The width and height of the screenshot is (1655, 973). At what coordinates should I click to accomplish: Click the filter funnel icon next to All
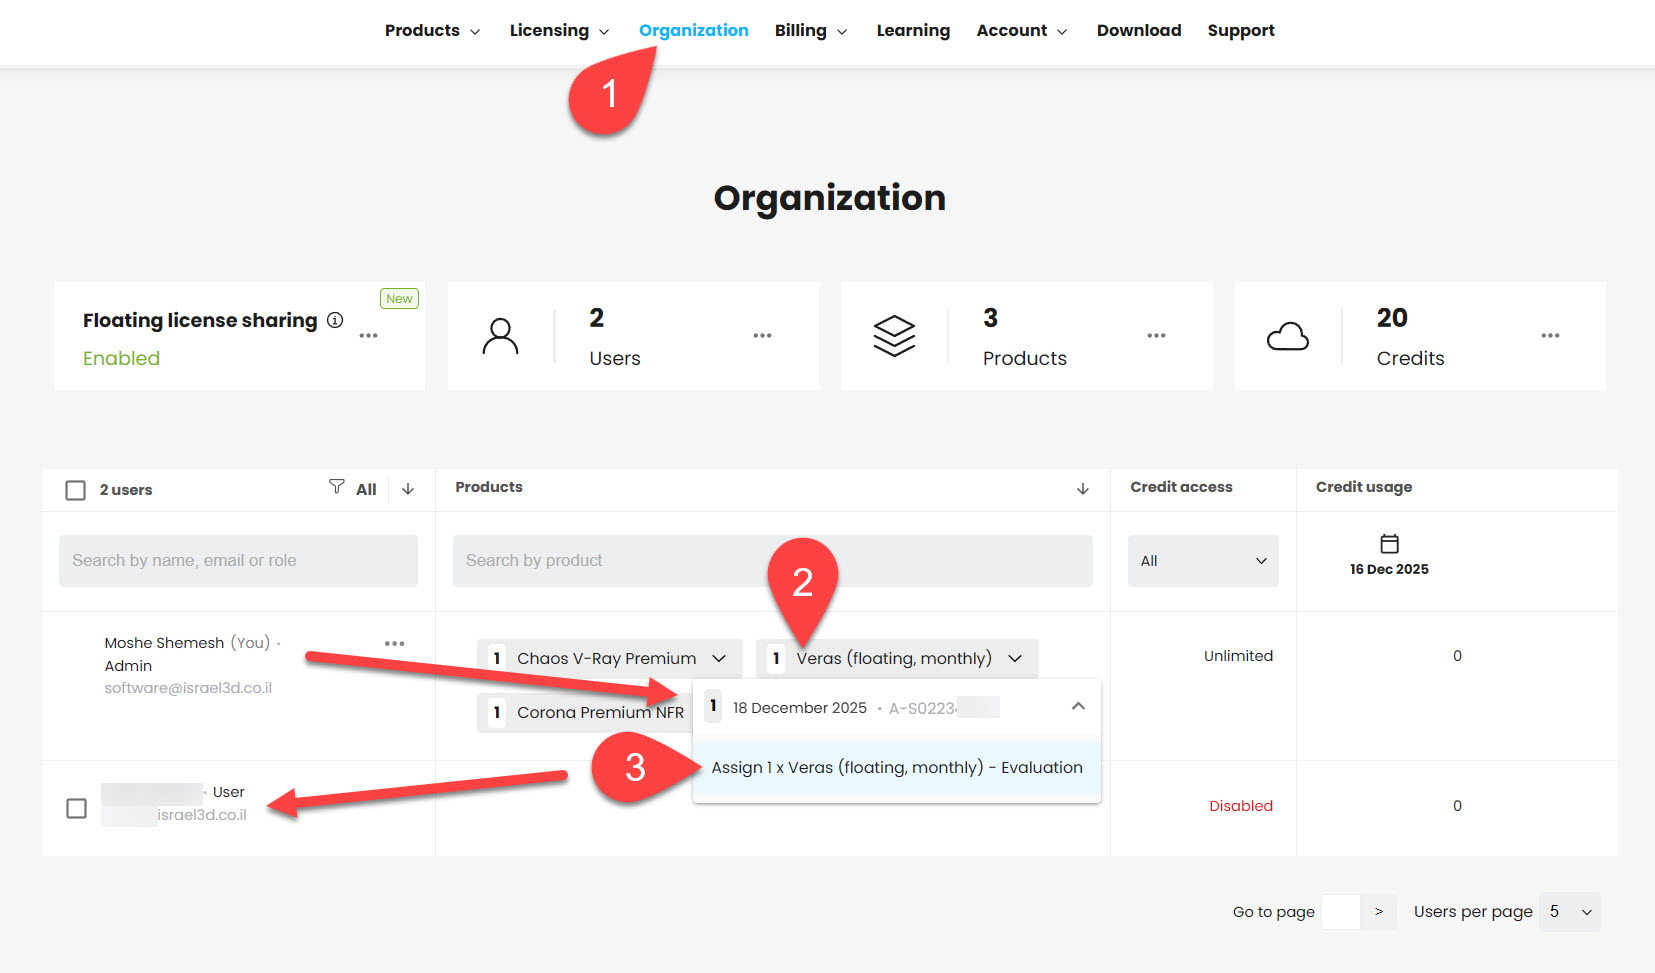pyautogui.click(x=337, y=487)
